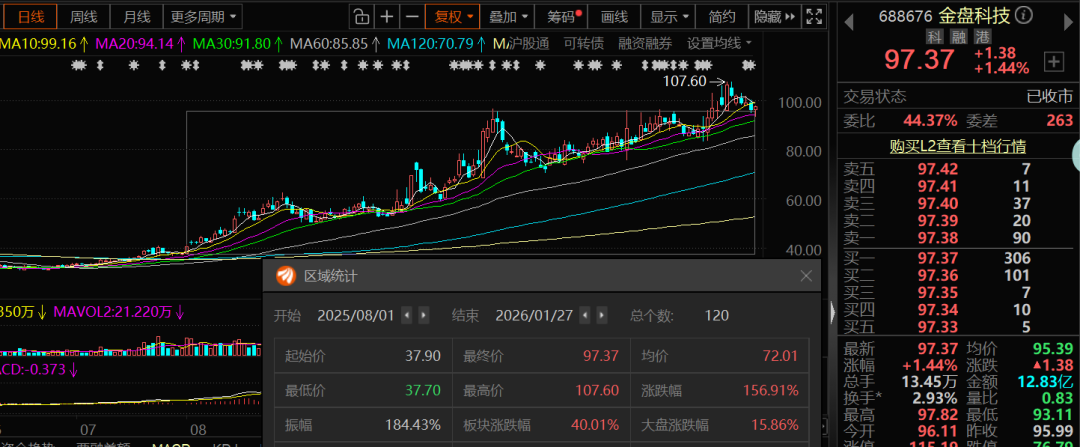Viewport: 1080px width, 447px height.
Task: Open the 设置均线 dropdown
Action: 720,43
